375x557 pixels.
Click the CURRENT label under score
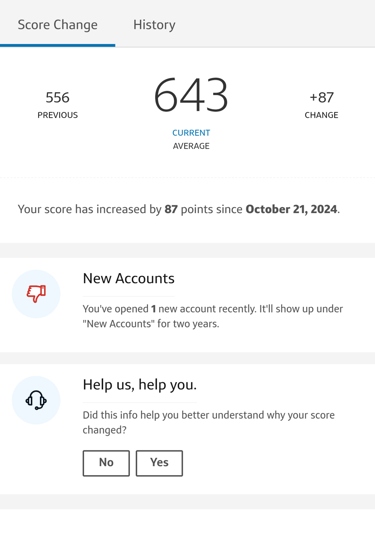click(191, 133)
